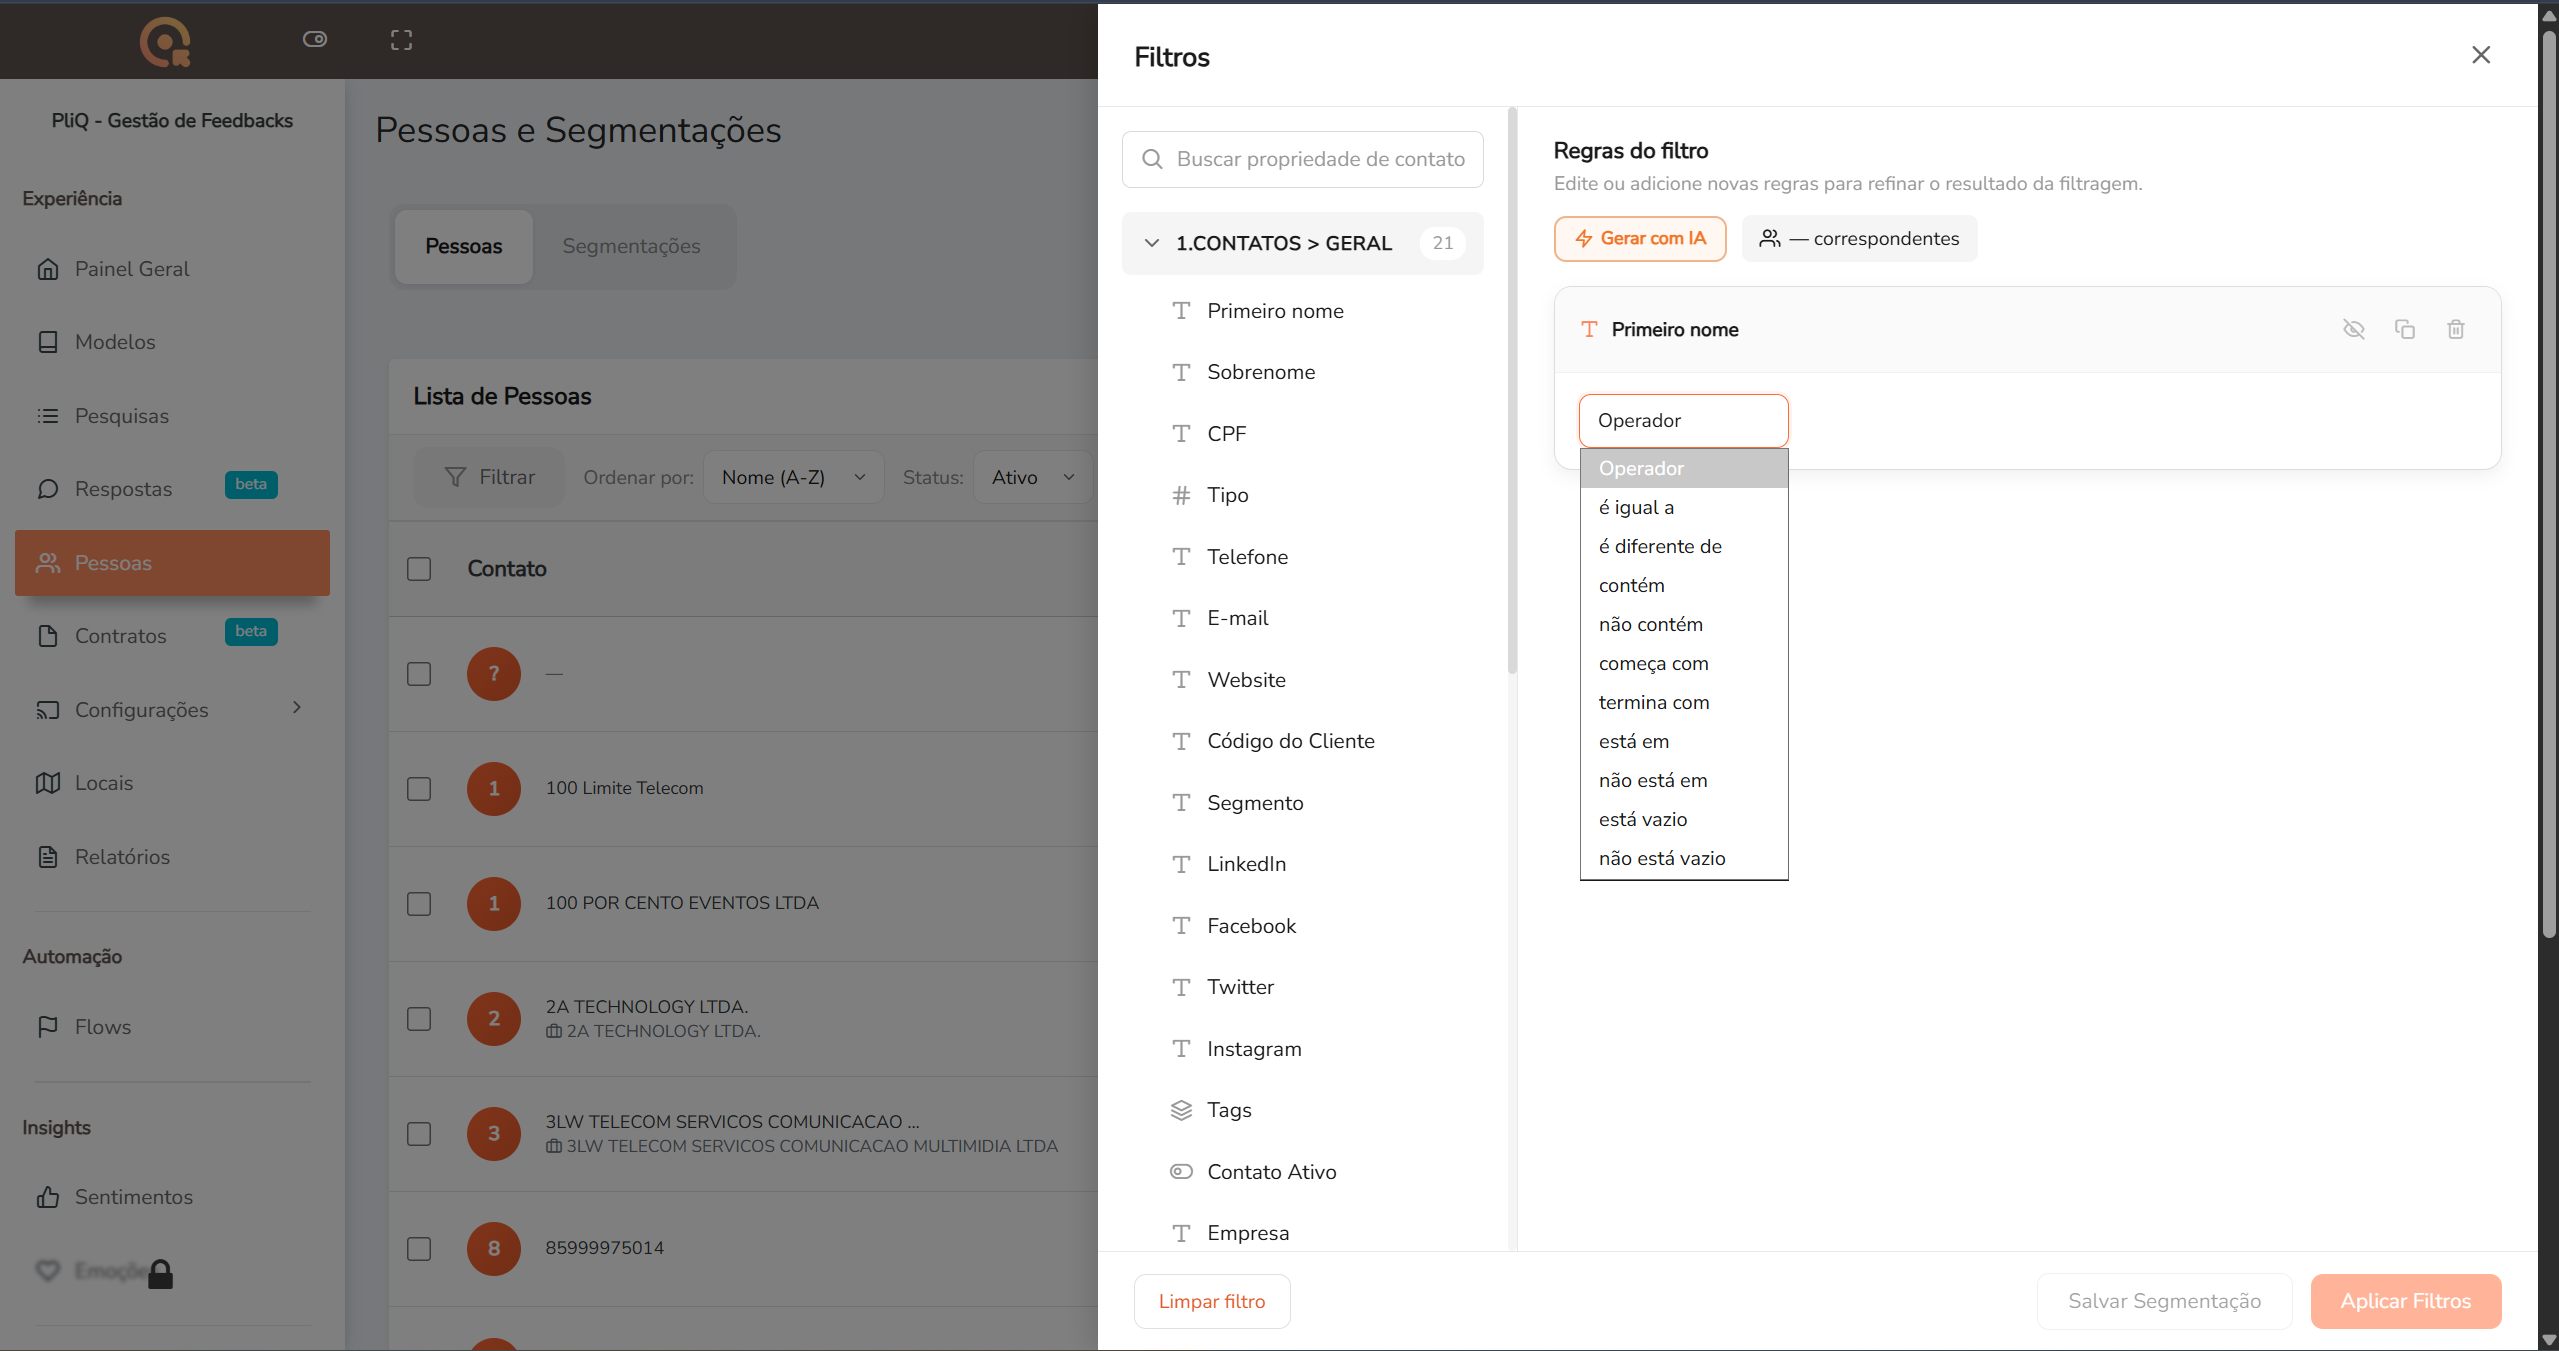Delete the Primeiro nome rule
The height and width of the screenshot is (1351, 2559).
(2456, 329)
